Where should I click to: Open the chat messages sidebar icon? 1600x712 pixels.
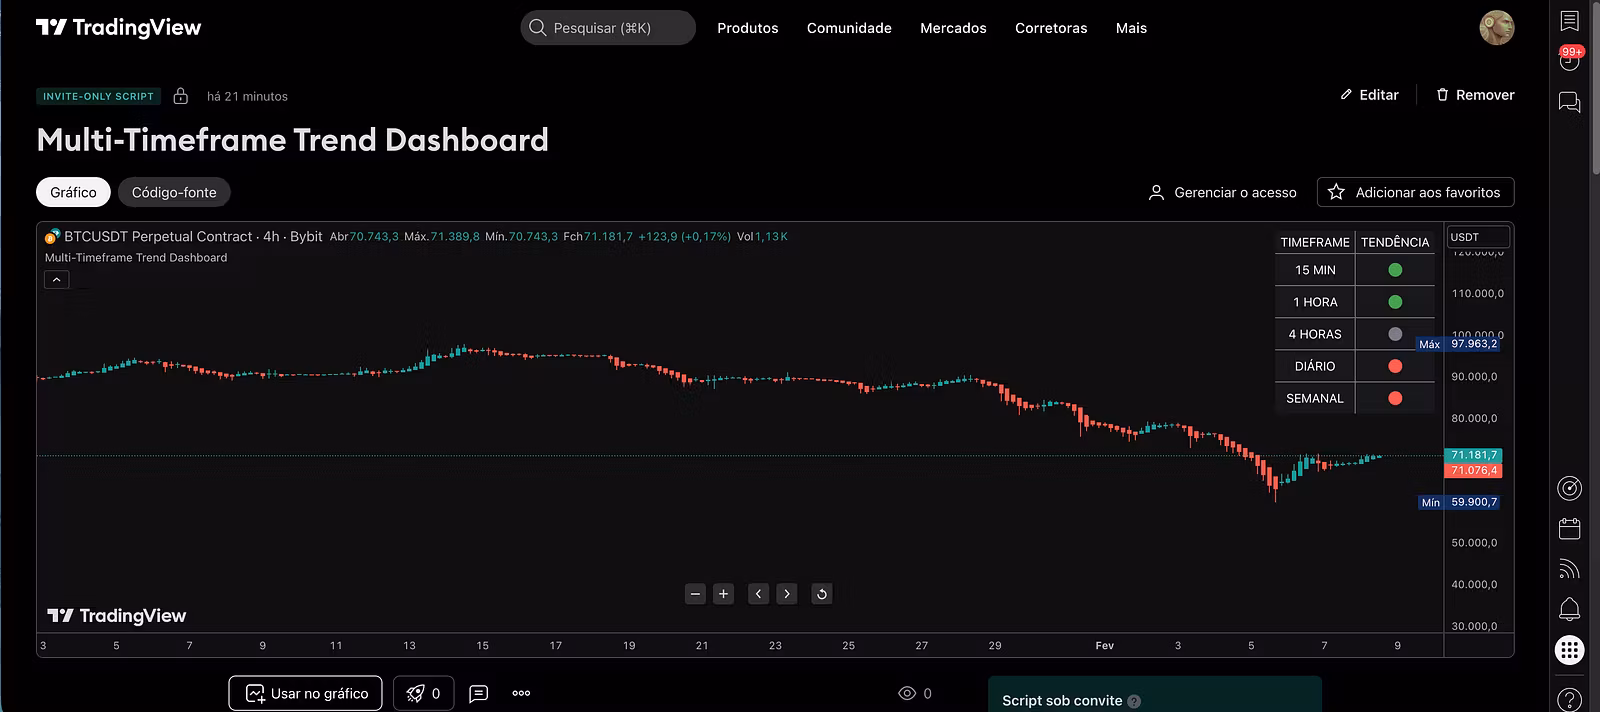tap(1570, 102)
